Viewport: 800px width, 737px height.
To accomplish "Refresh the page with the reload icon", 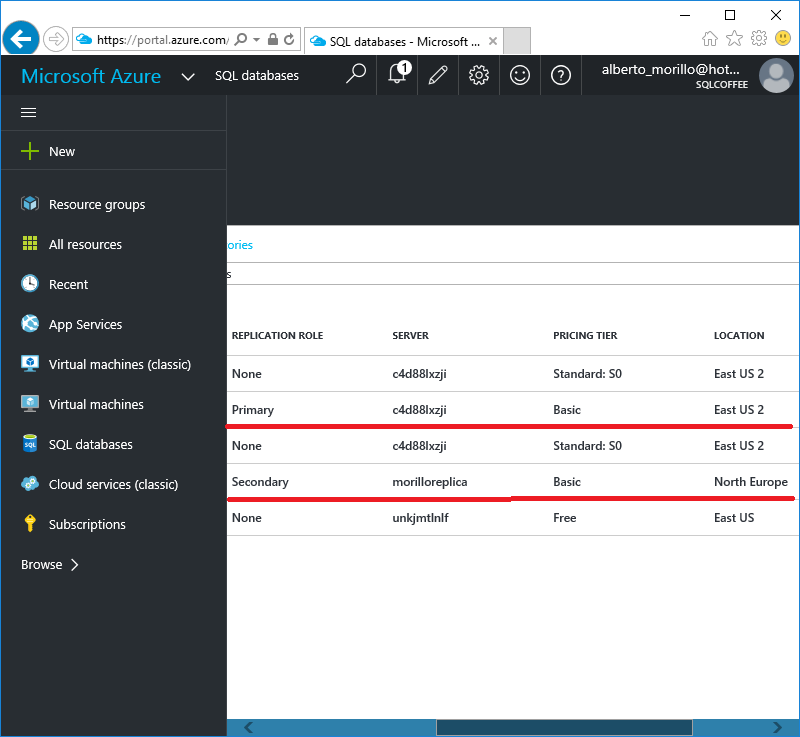I will [x=289, y=39].
